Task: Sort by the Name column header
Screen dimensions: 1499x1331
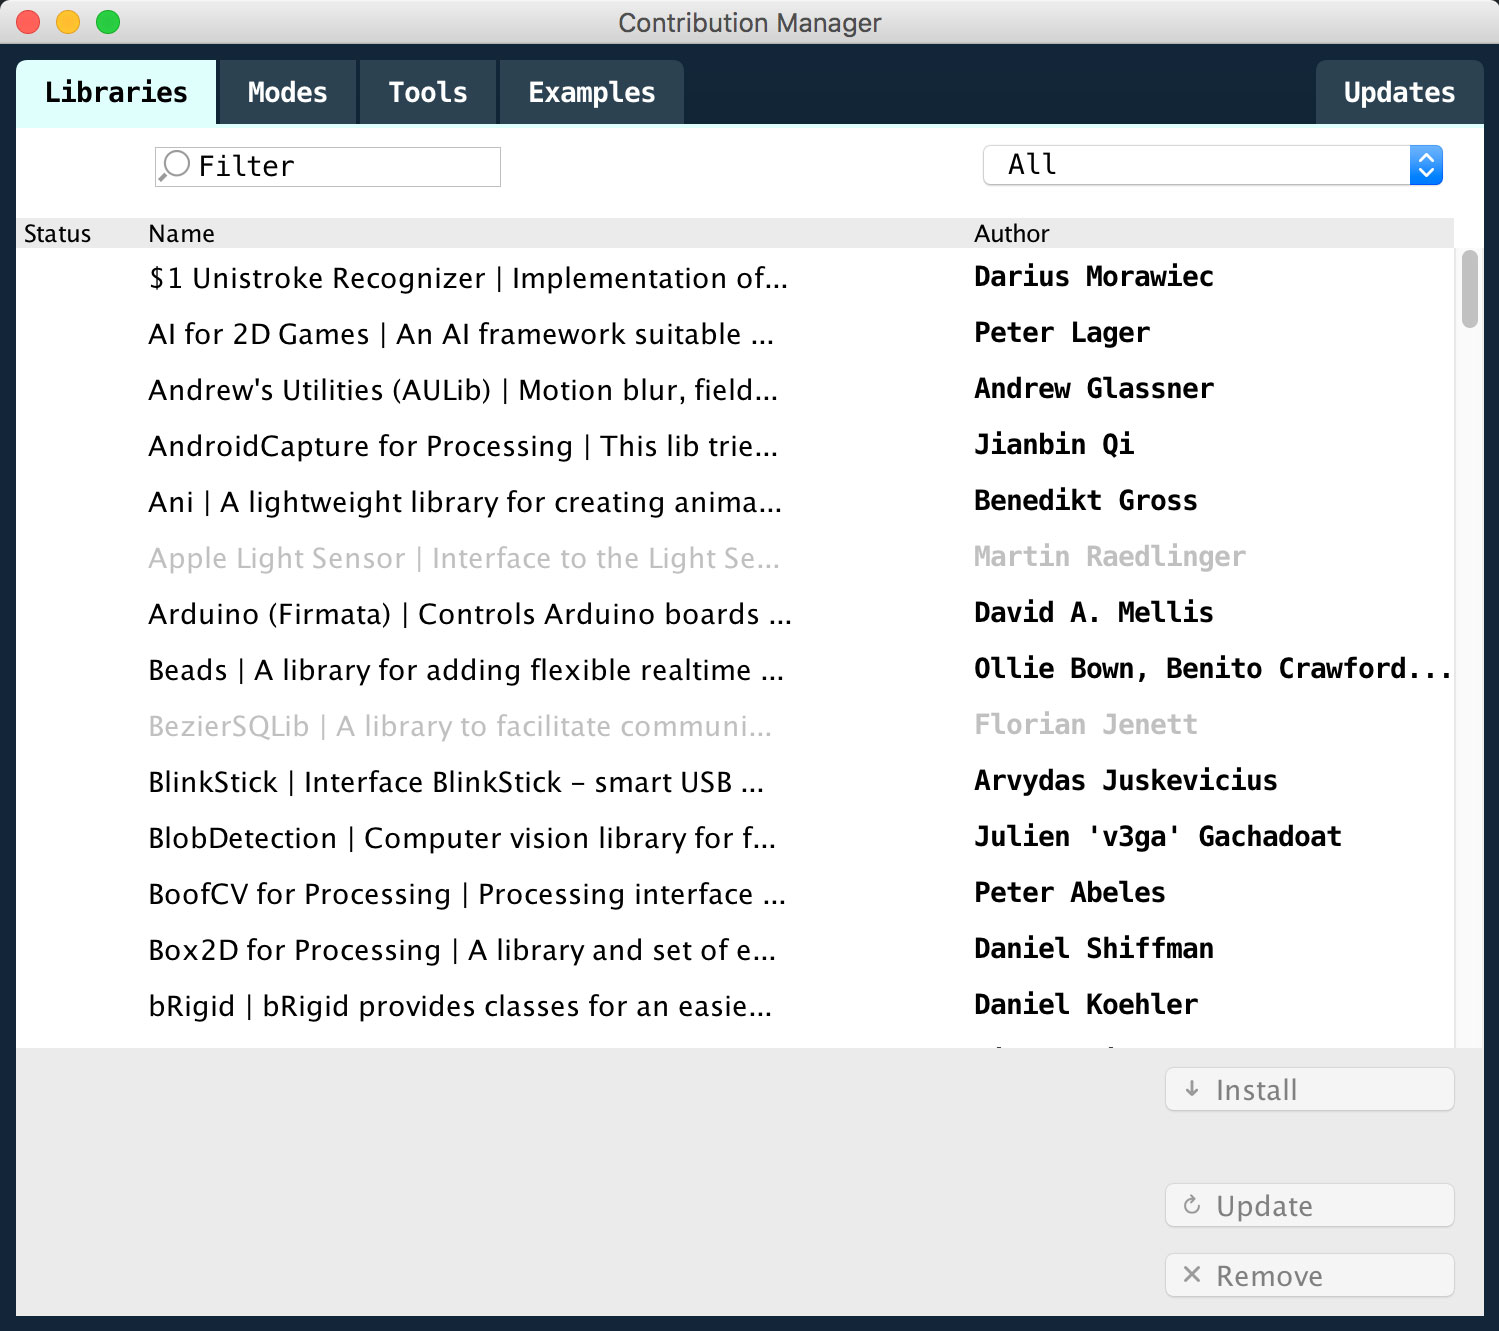Action: tap(182, 234)
